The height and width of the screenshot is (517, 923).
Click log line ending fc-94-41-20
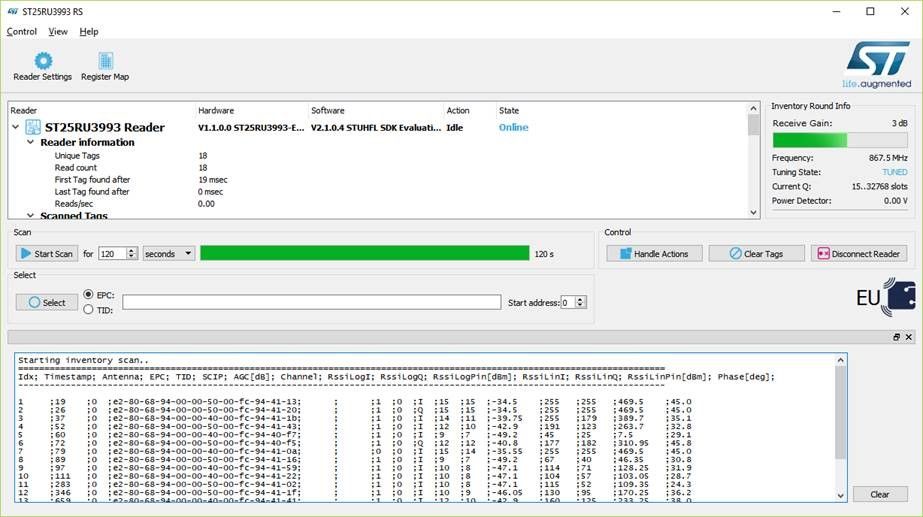[355, 410]
